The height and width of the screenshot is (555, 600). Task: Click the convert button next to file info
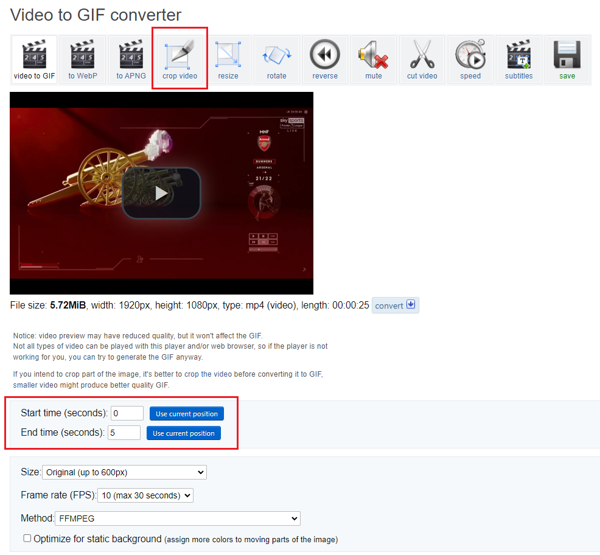pos(395,305)
